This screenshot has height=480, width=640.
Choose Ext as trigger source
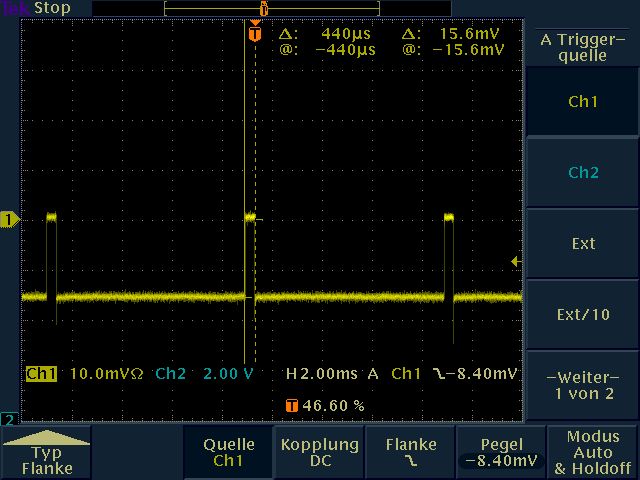pyautogui.click(x=582, y=243)
